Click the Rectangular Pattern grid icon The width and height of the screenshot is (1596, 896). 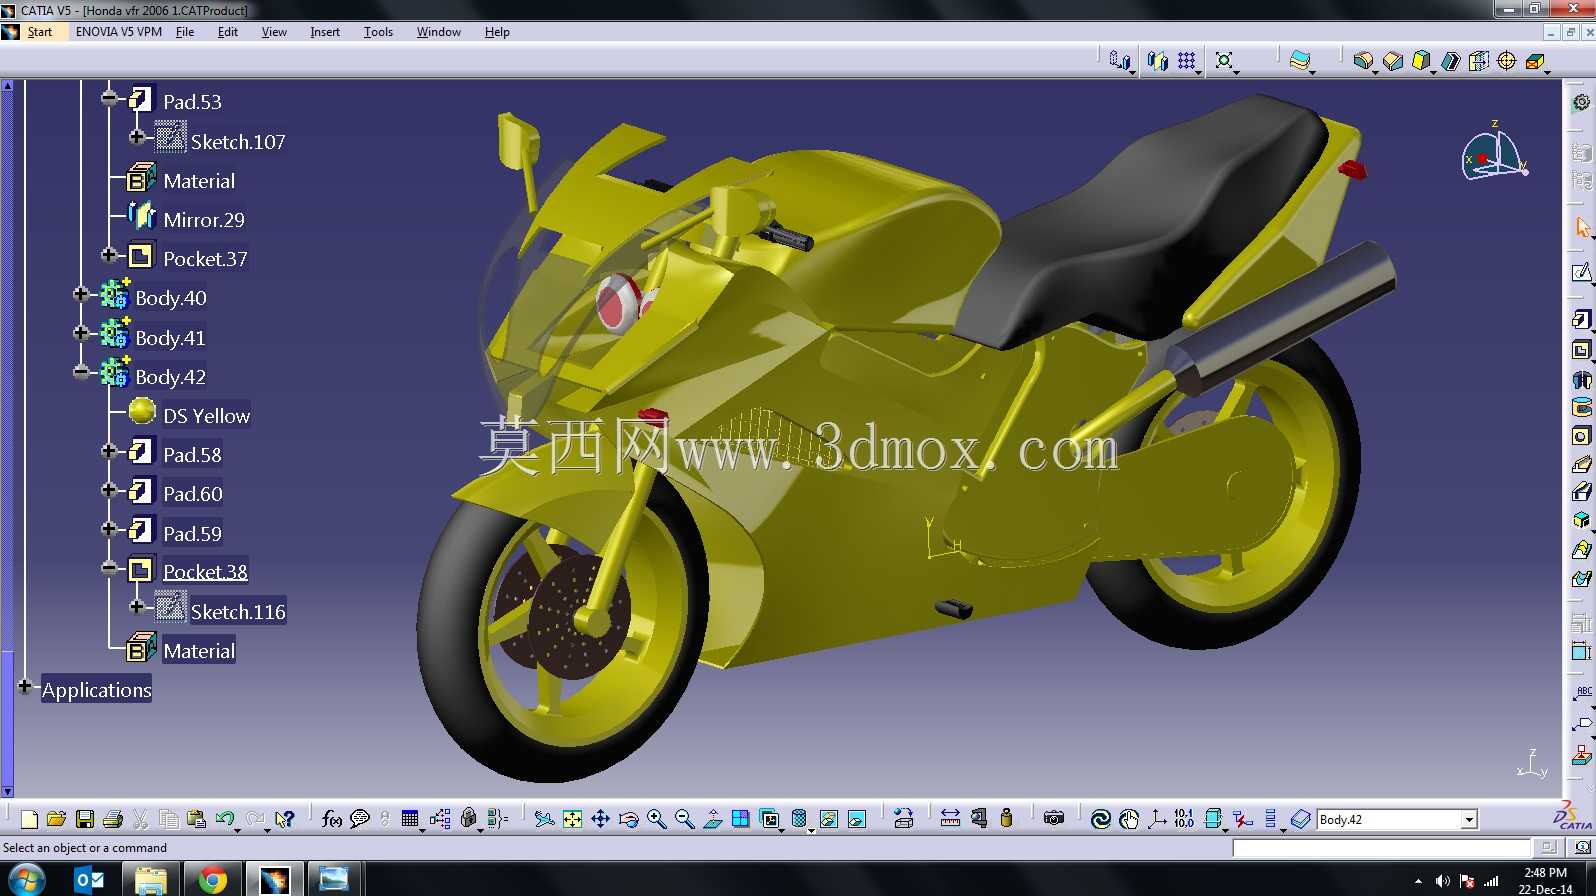(1187, 61)
